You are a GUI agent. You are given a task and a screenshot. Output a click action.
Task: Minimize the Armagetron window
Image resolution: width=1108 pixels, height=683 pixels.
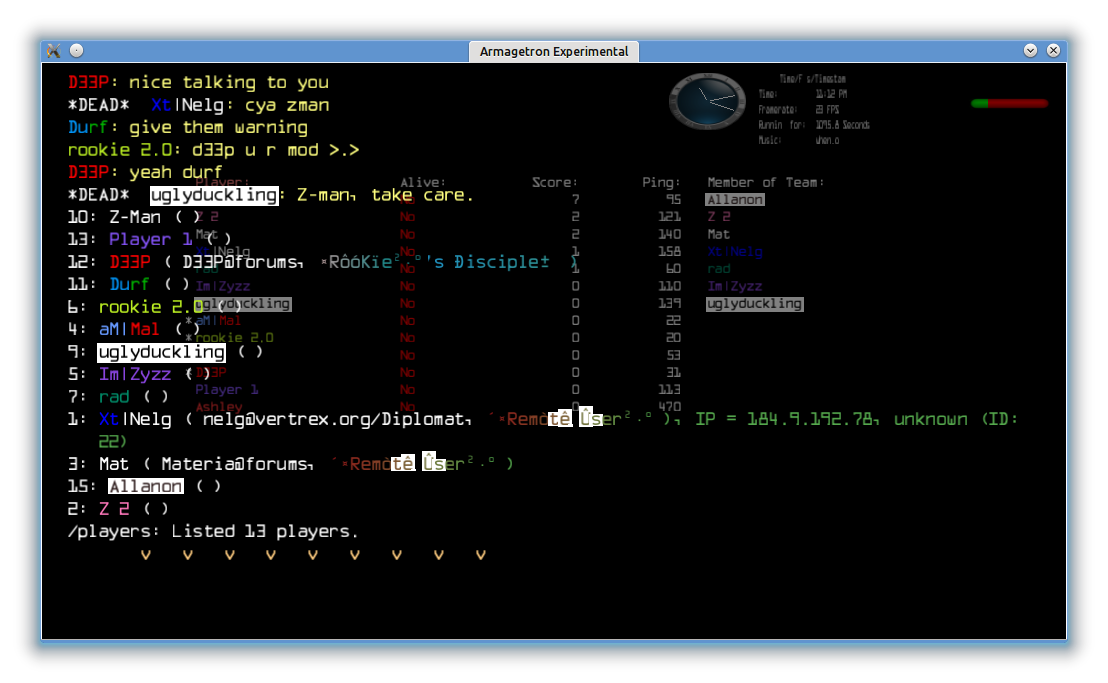pyautogui.click(x=1031, y=51)
